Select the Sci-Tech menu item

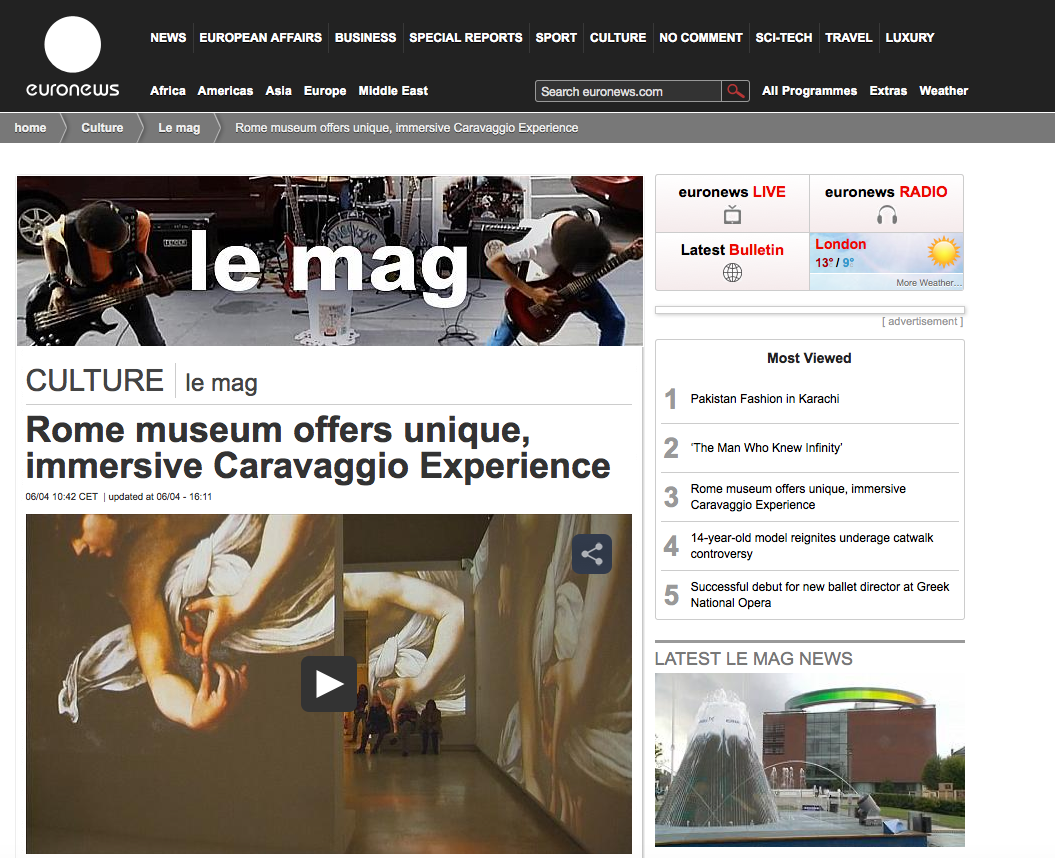click(783, 38)
